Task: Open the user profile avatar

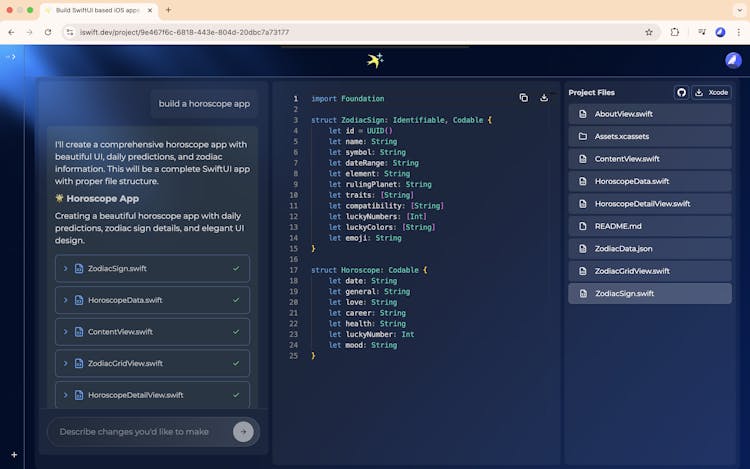Action: [733, 61]
